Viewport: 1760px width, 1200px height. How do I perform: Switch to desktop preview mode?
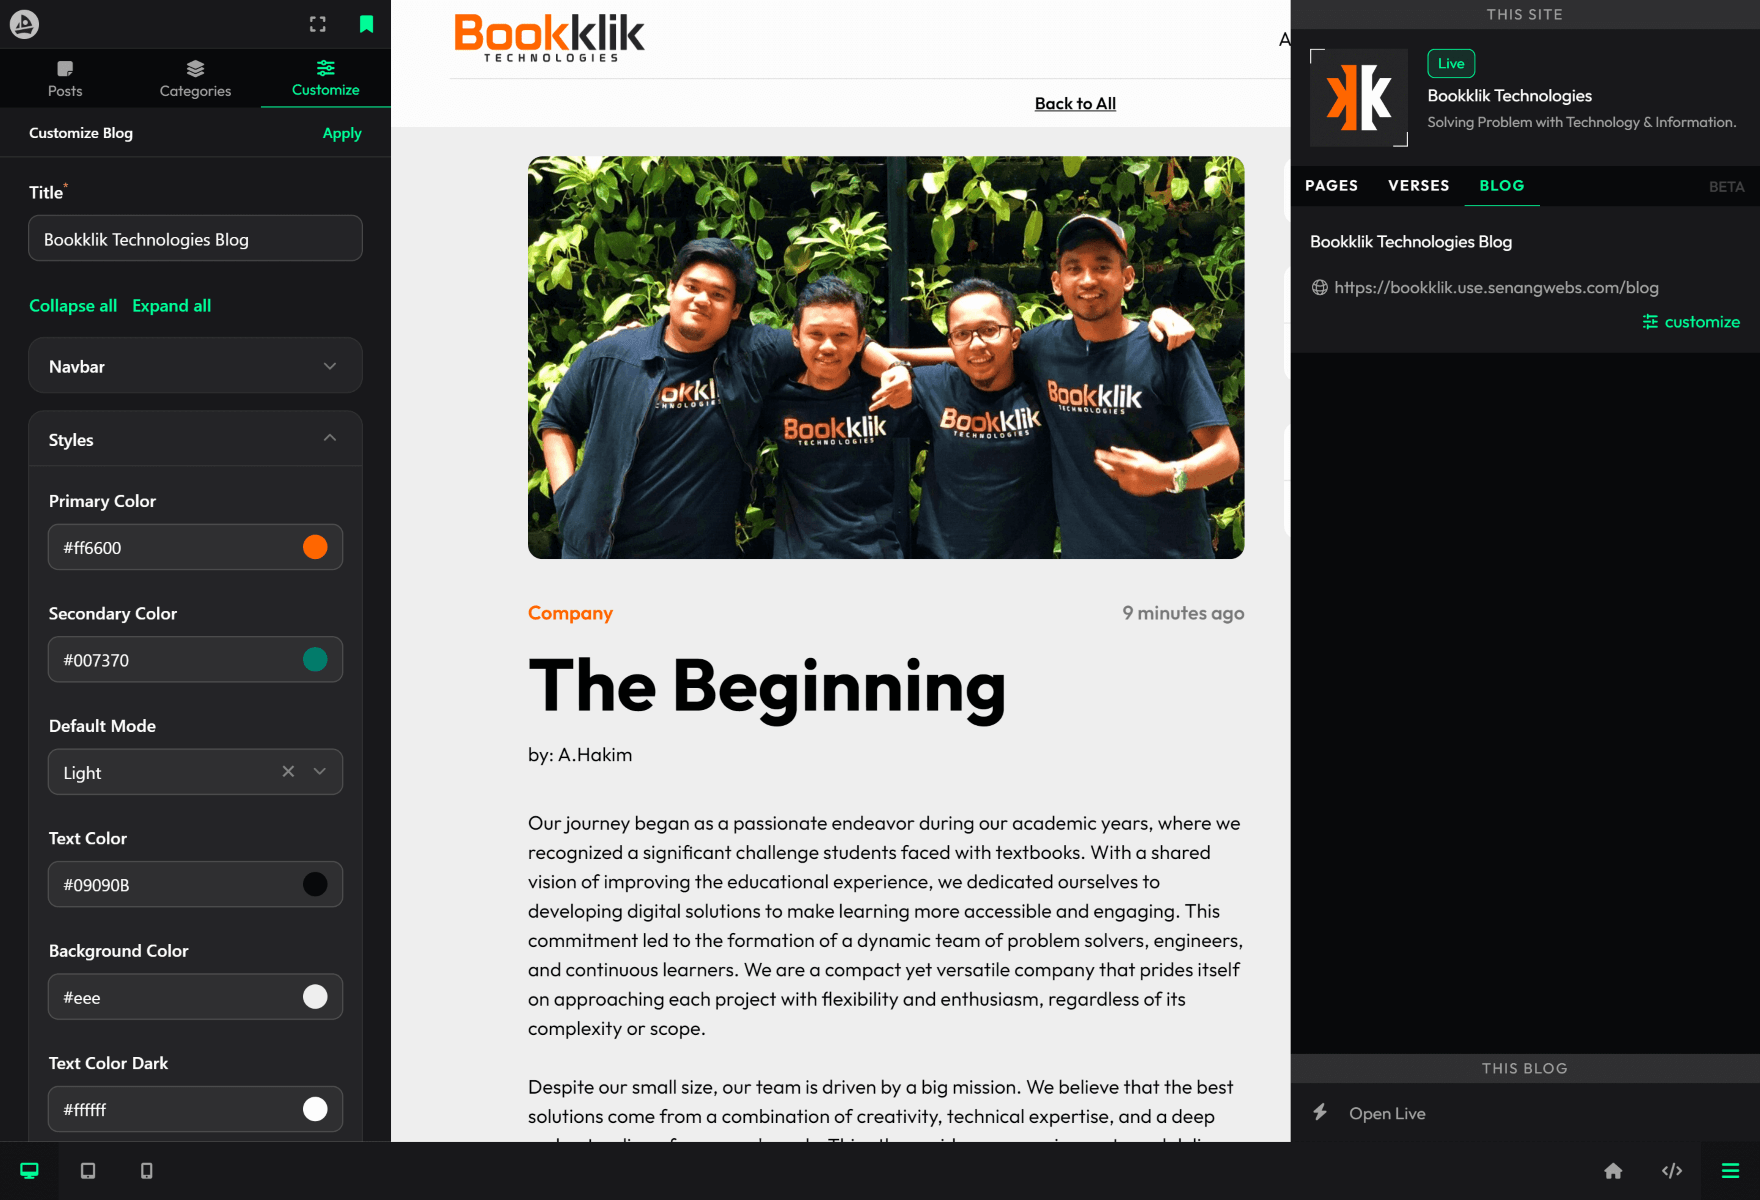(x=29, y=1171)
